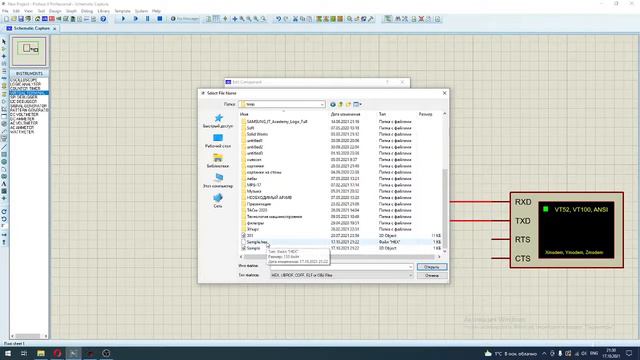Open the Opera browser from the taskbar
This screenshot has height=360, width=640.
click(x=57, y=353)
